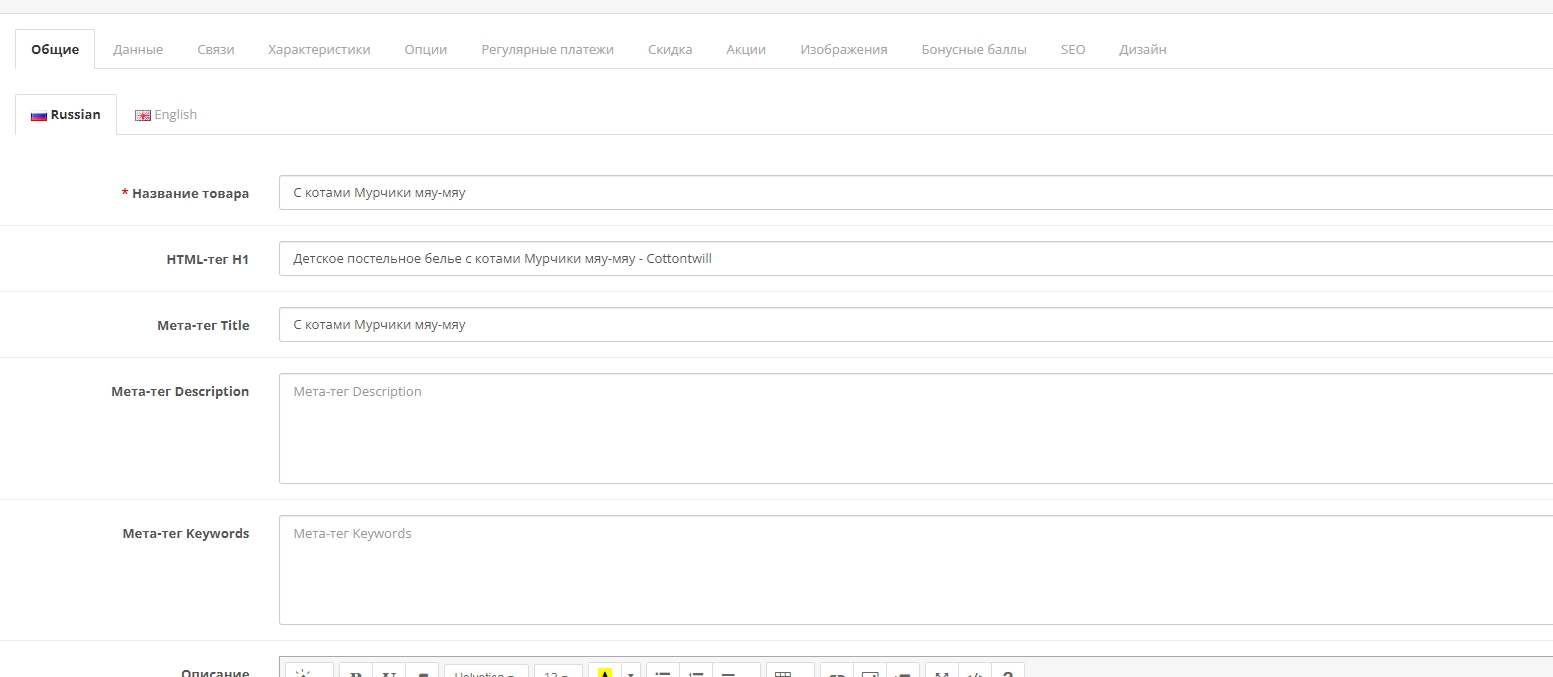Open the Helvetica font family dropdown
This screenshot has height=677, width=1553.
tap(486, 673)
